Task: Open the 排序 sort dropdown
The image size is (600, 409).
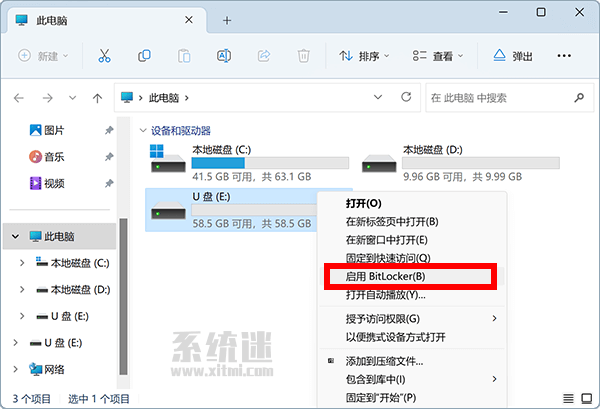Action: [x=364, y=56]
